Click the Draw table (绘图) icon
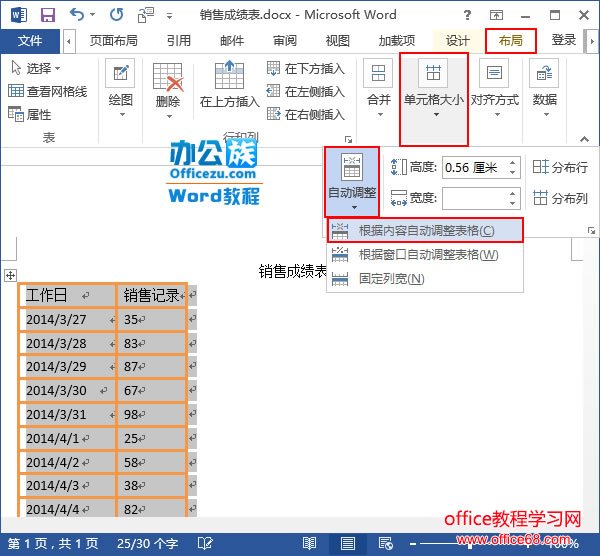600x556 pixels. pyautogui.click(x=121, y=73)
